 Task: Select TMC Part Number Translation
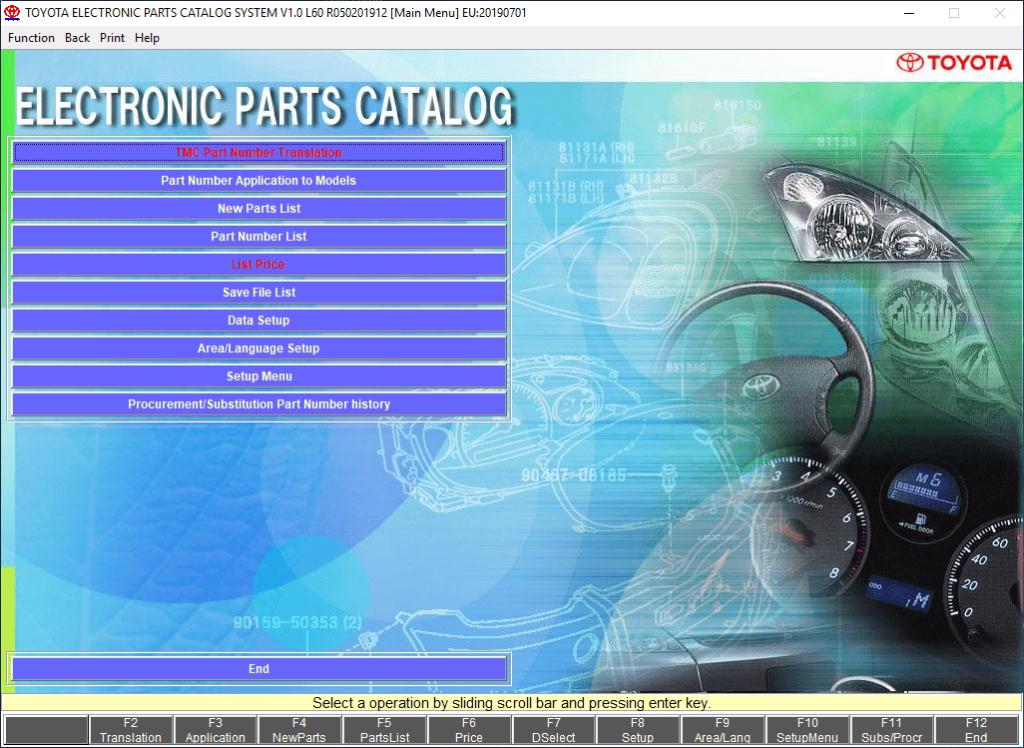pos(258,152)
